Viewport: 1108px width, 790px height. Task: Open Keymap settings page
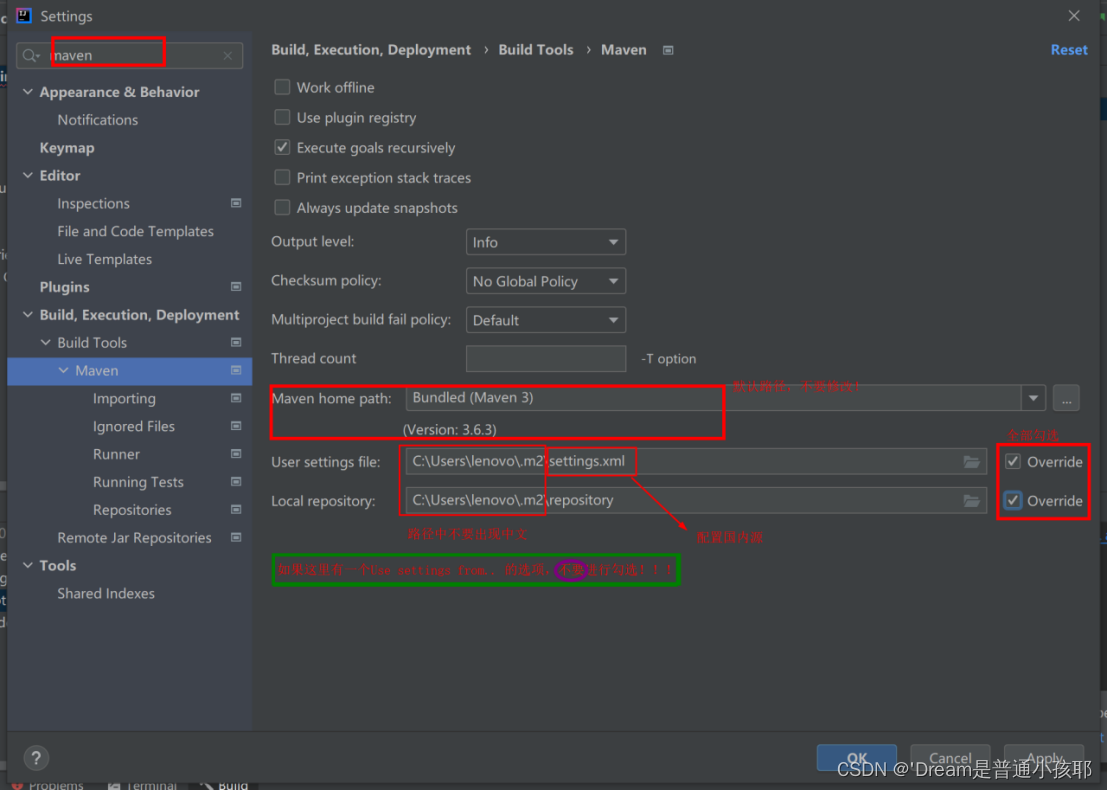(x=67, y=148)
